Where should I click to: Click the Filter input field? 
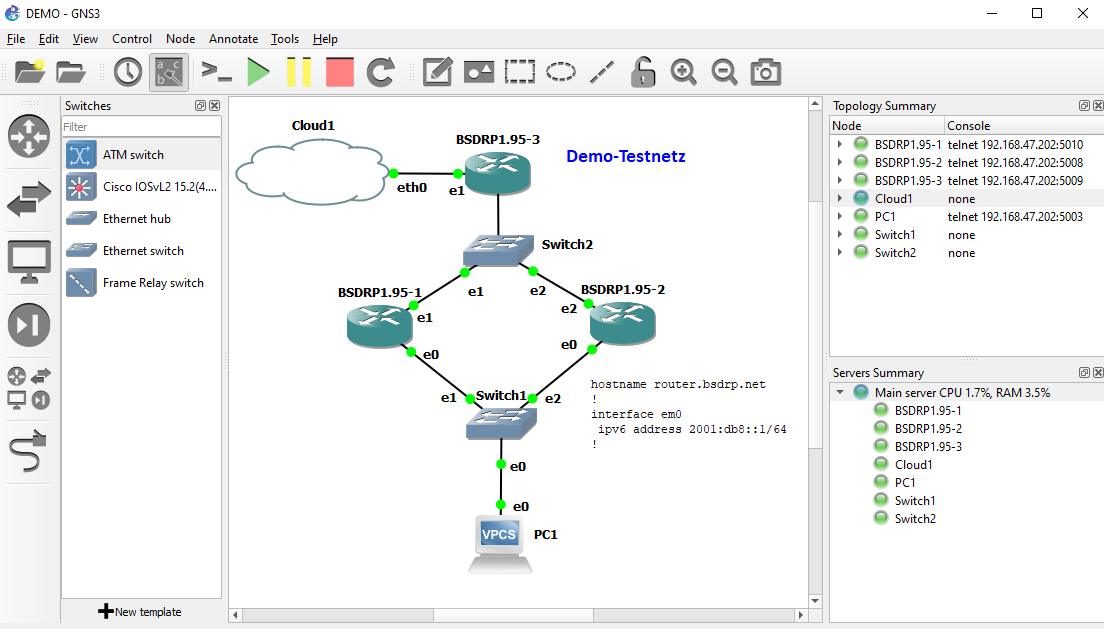click(141, 127)
